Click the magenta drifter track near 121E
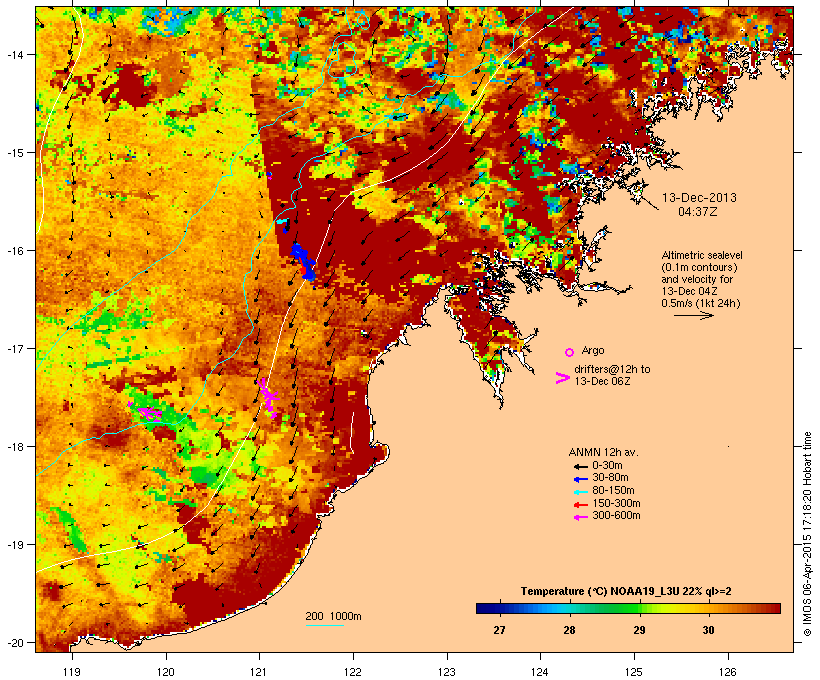Image resolution: width=820 pixels, height=680 pixels. coord(268,398)
